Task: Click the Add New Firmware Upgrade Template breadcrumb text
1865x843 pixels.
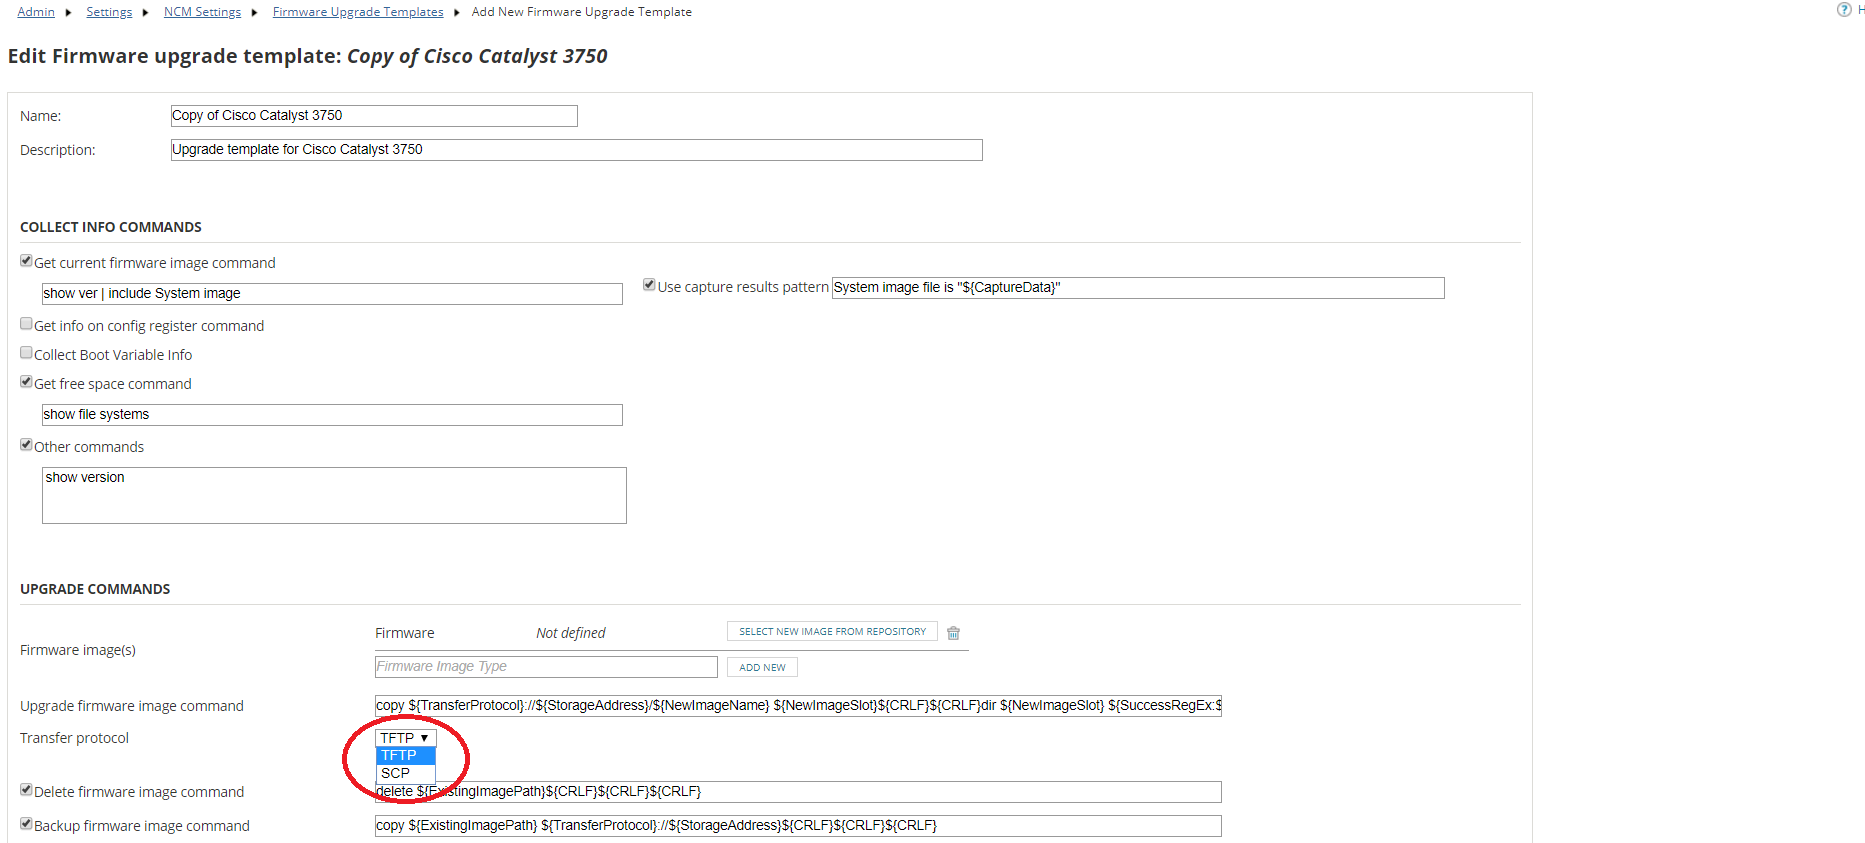Action: click(581, 12)
